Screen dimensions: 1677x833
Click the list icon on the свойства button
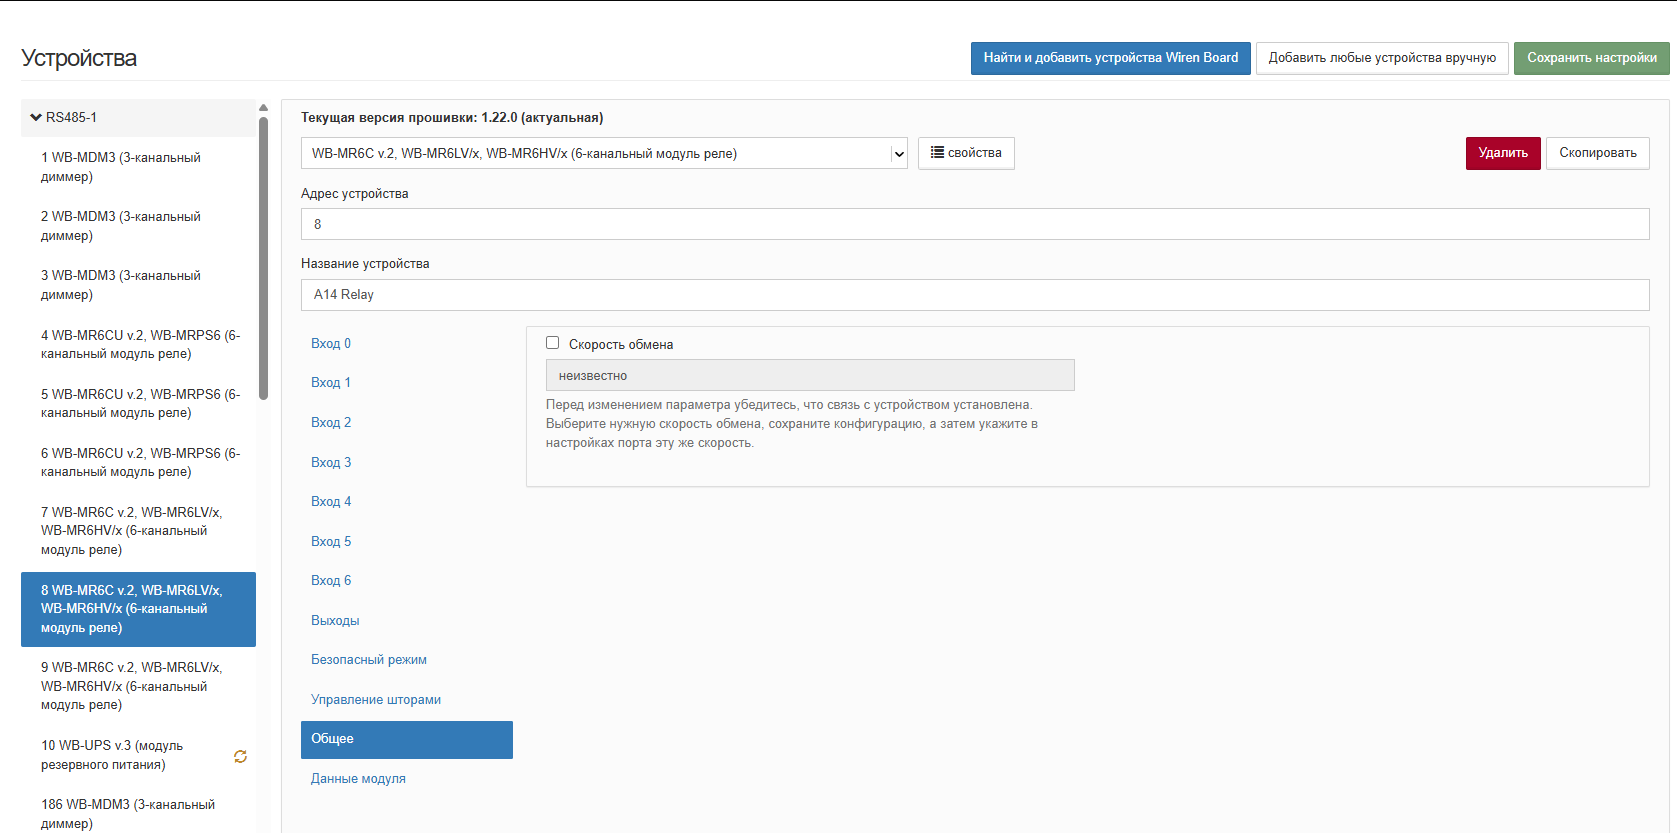click(937, 153)
